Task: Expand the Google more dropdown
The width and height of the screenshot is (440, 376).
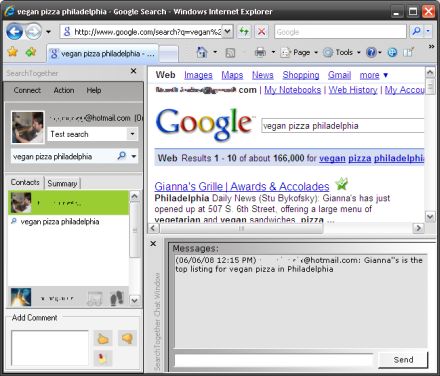Action: tap(374, 75)
